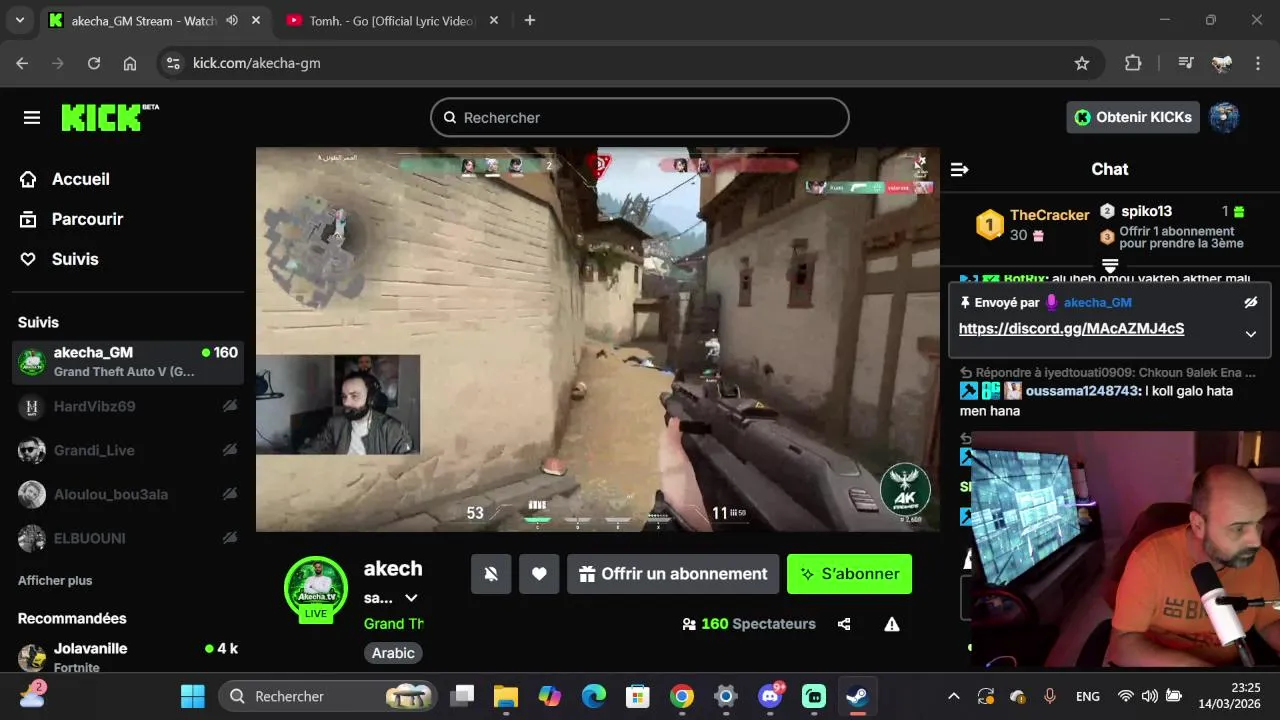Switch to the Tomh. - Go lyric video tab
Viewport: 1280px width, 720px height.
click(392, 20)
